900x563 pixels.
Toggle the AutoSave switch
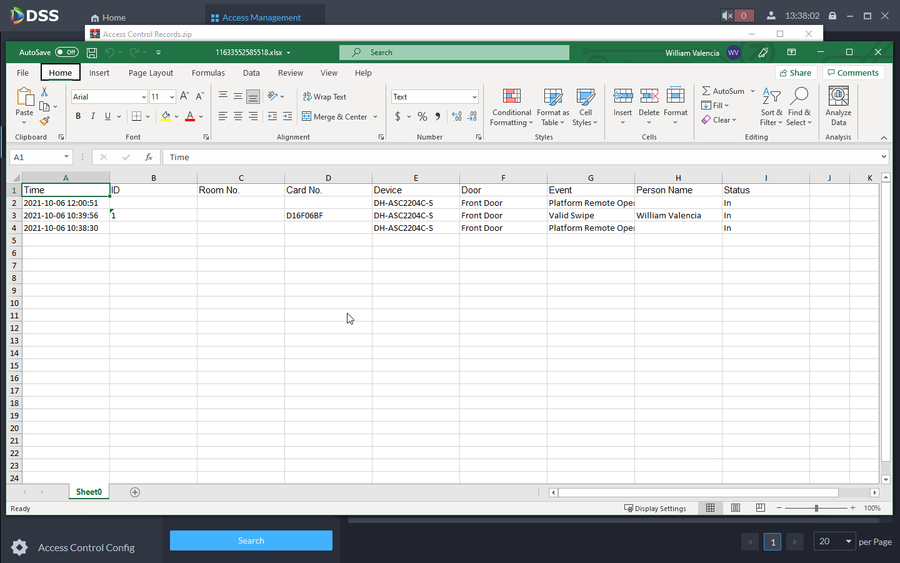pyautogui.click(x=67, y=52)
